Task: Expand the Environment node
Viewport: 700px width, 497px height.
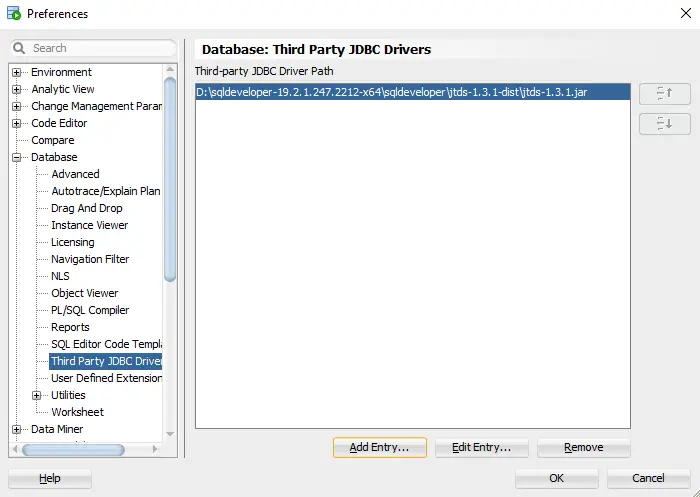Action: [17, 72]
